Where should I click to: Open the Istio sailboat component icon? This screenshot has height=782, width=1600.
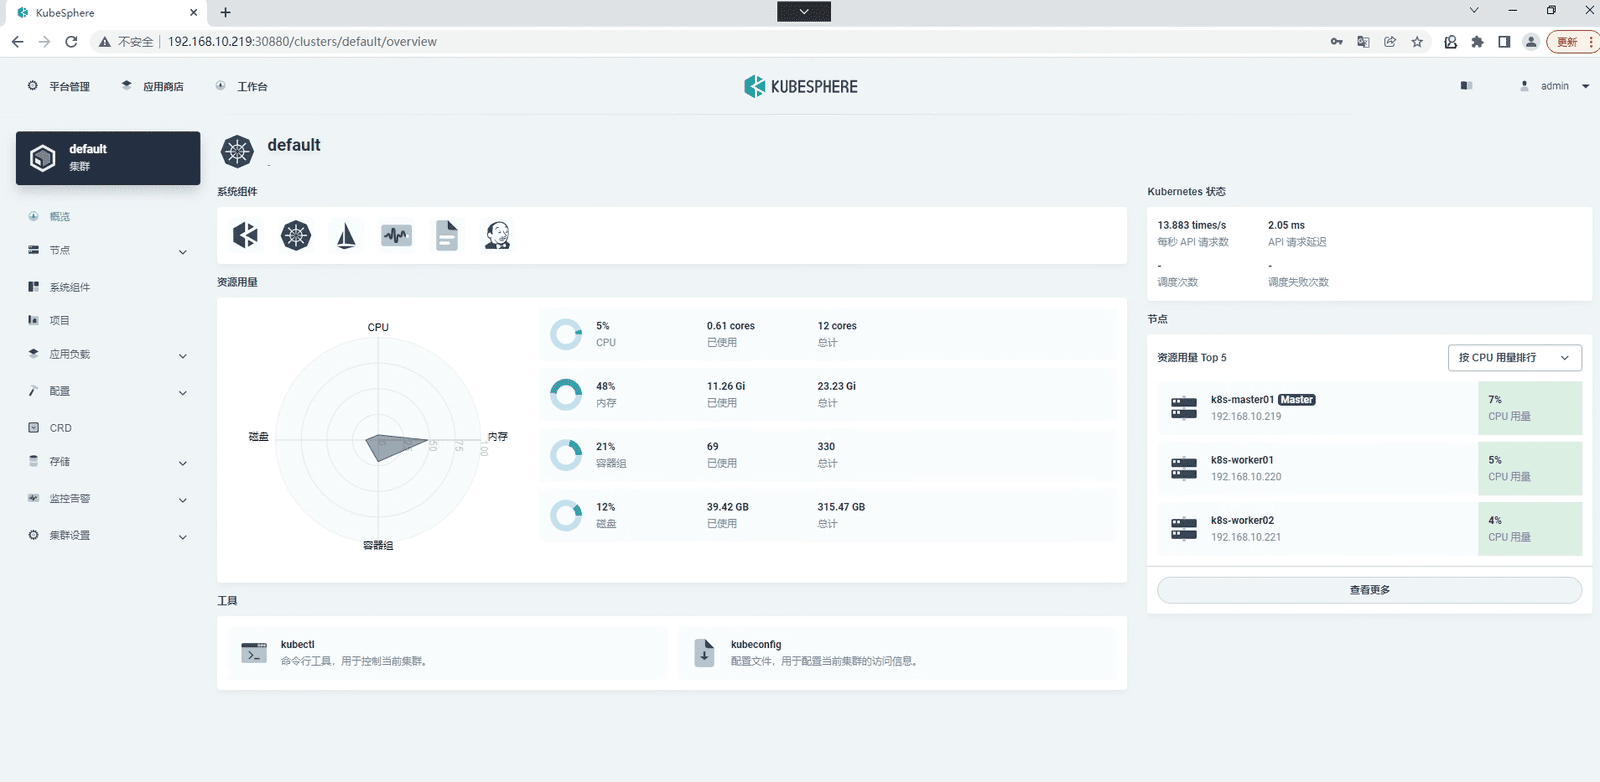point(346,235)
